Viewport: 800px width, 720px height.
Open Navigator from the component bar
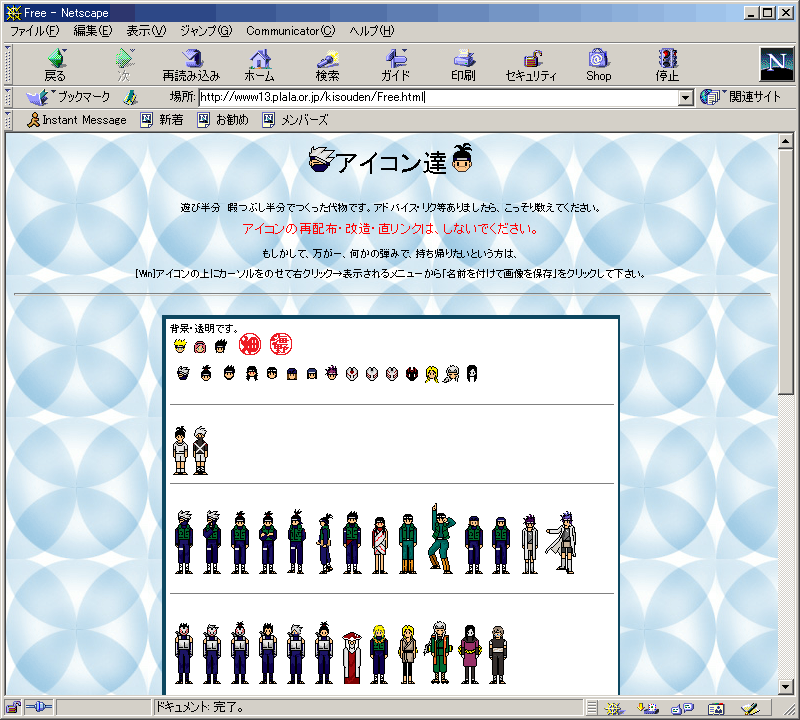(x=615, y=708)
